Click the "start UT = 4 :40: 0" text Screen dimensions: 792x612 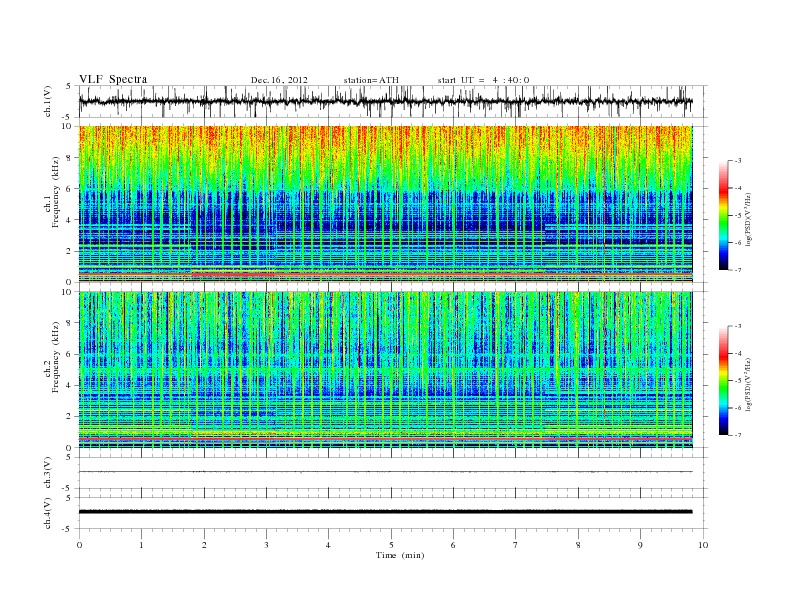483,80
